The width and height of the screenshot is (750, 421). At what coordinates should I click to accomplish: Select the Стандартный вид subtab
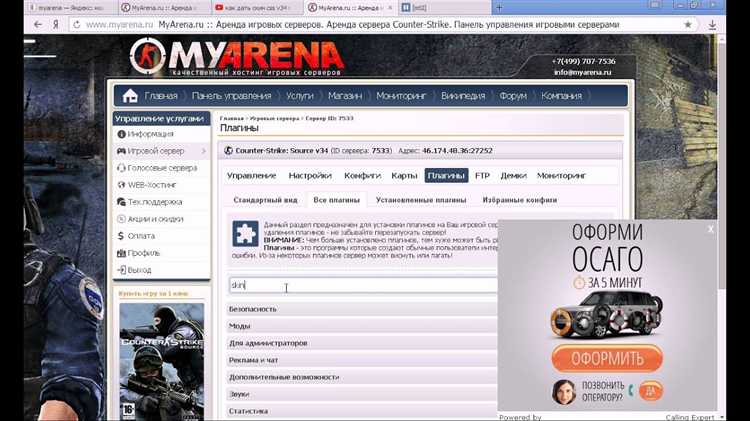(265, 200)
